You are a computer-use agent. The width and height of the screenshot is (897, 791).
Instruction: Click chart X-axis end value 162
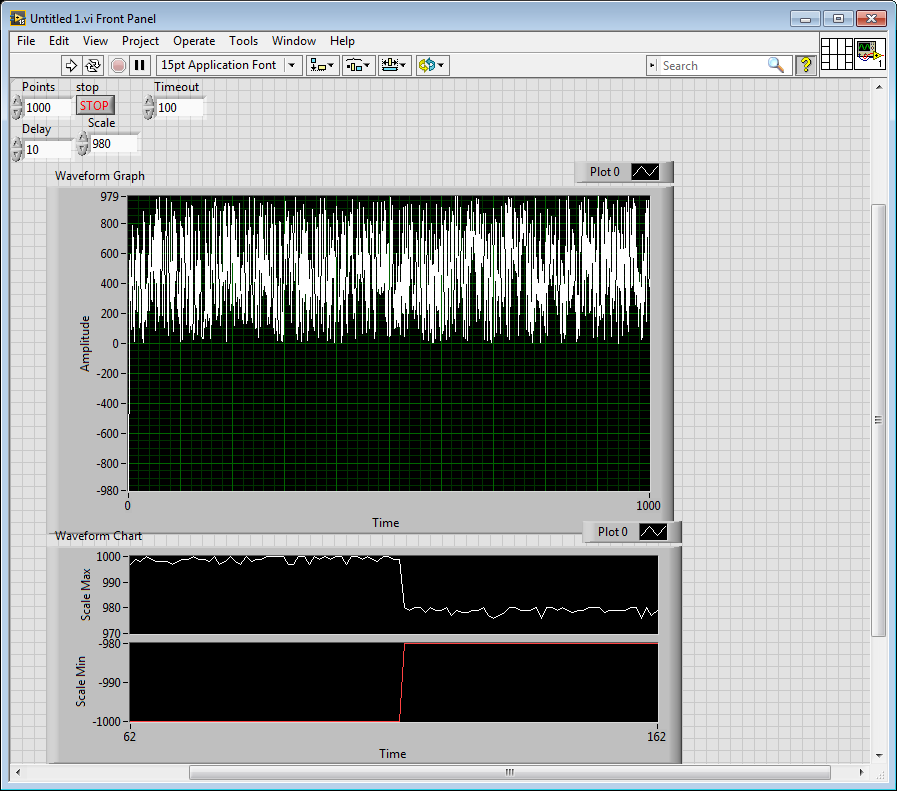656,737
